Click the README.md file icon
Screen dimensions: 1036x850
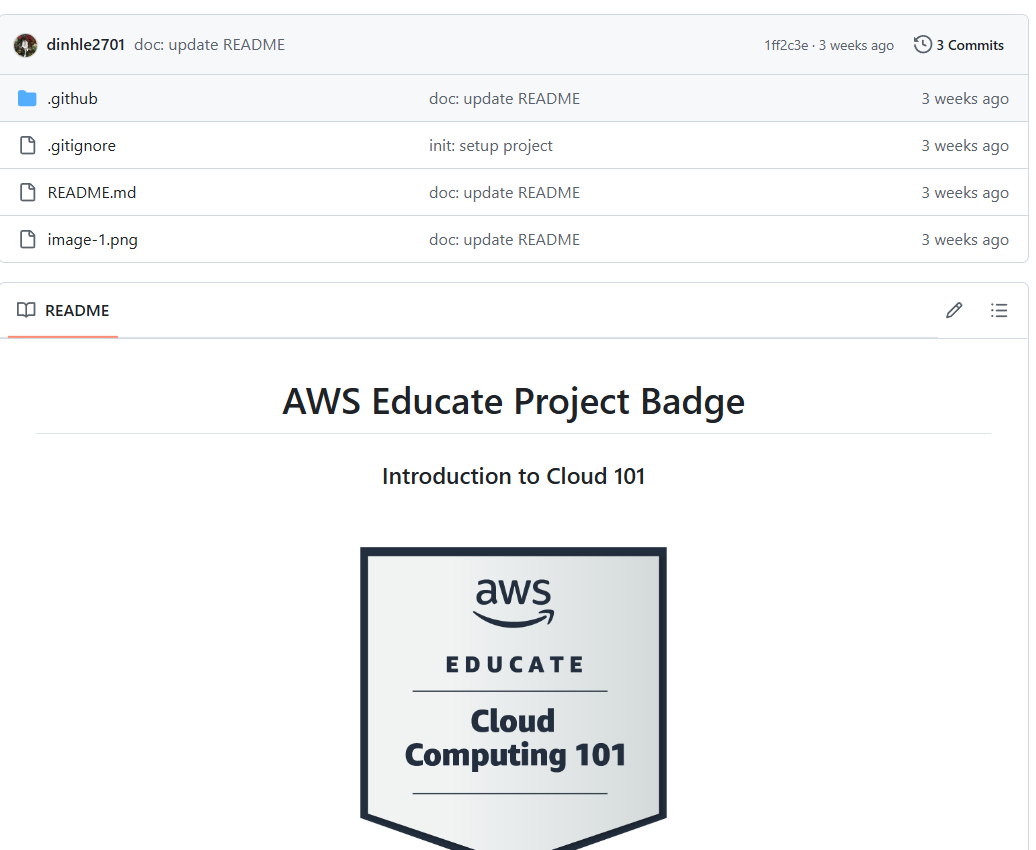28,192
